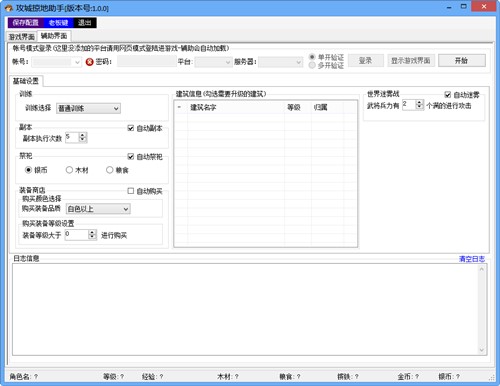Toggle the 自动迷雾 checkbox
This screenshot has height=386, width=500.
click(x=462, y=95)
